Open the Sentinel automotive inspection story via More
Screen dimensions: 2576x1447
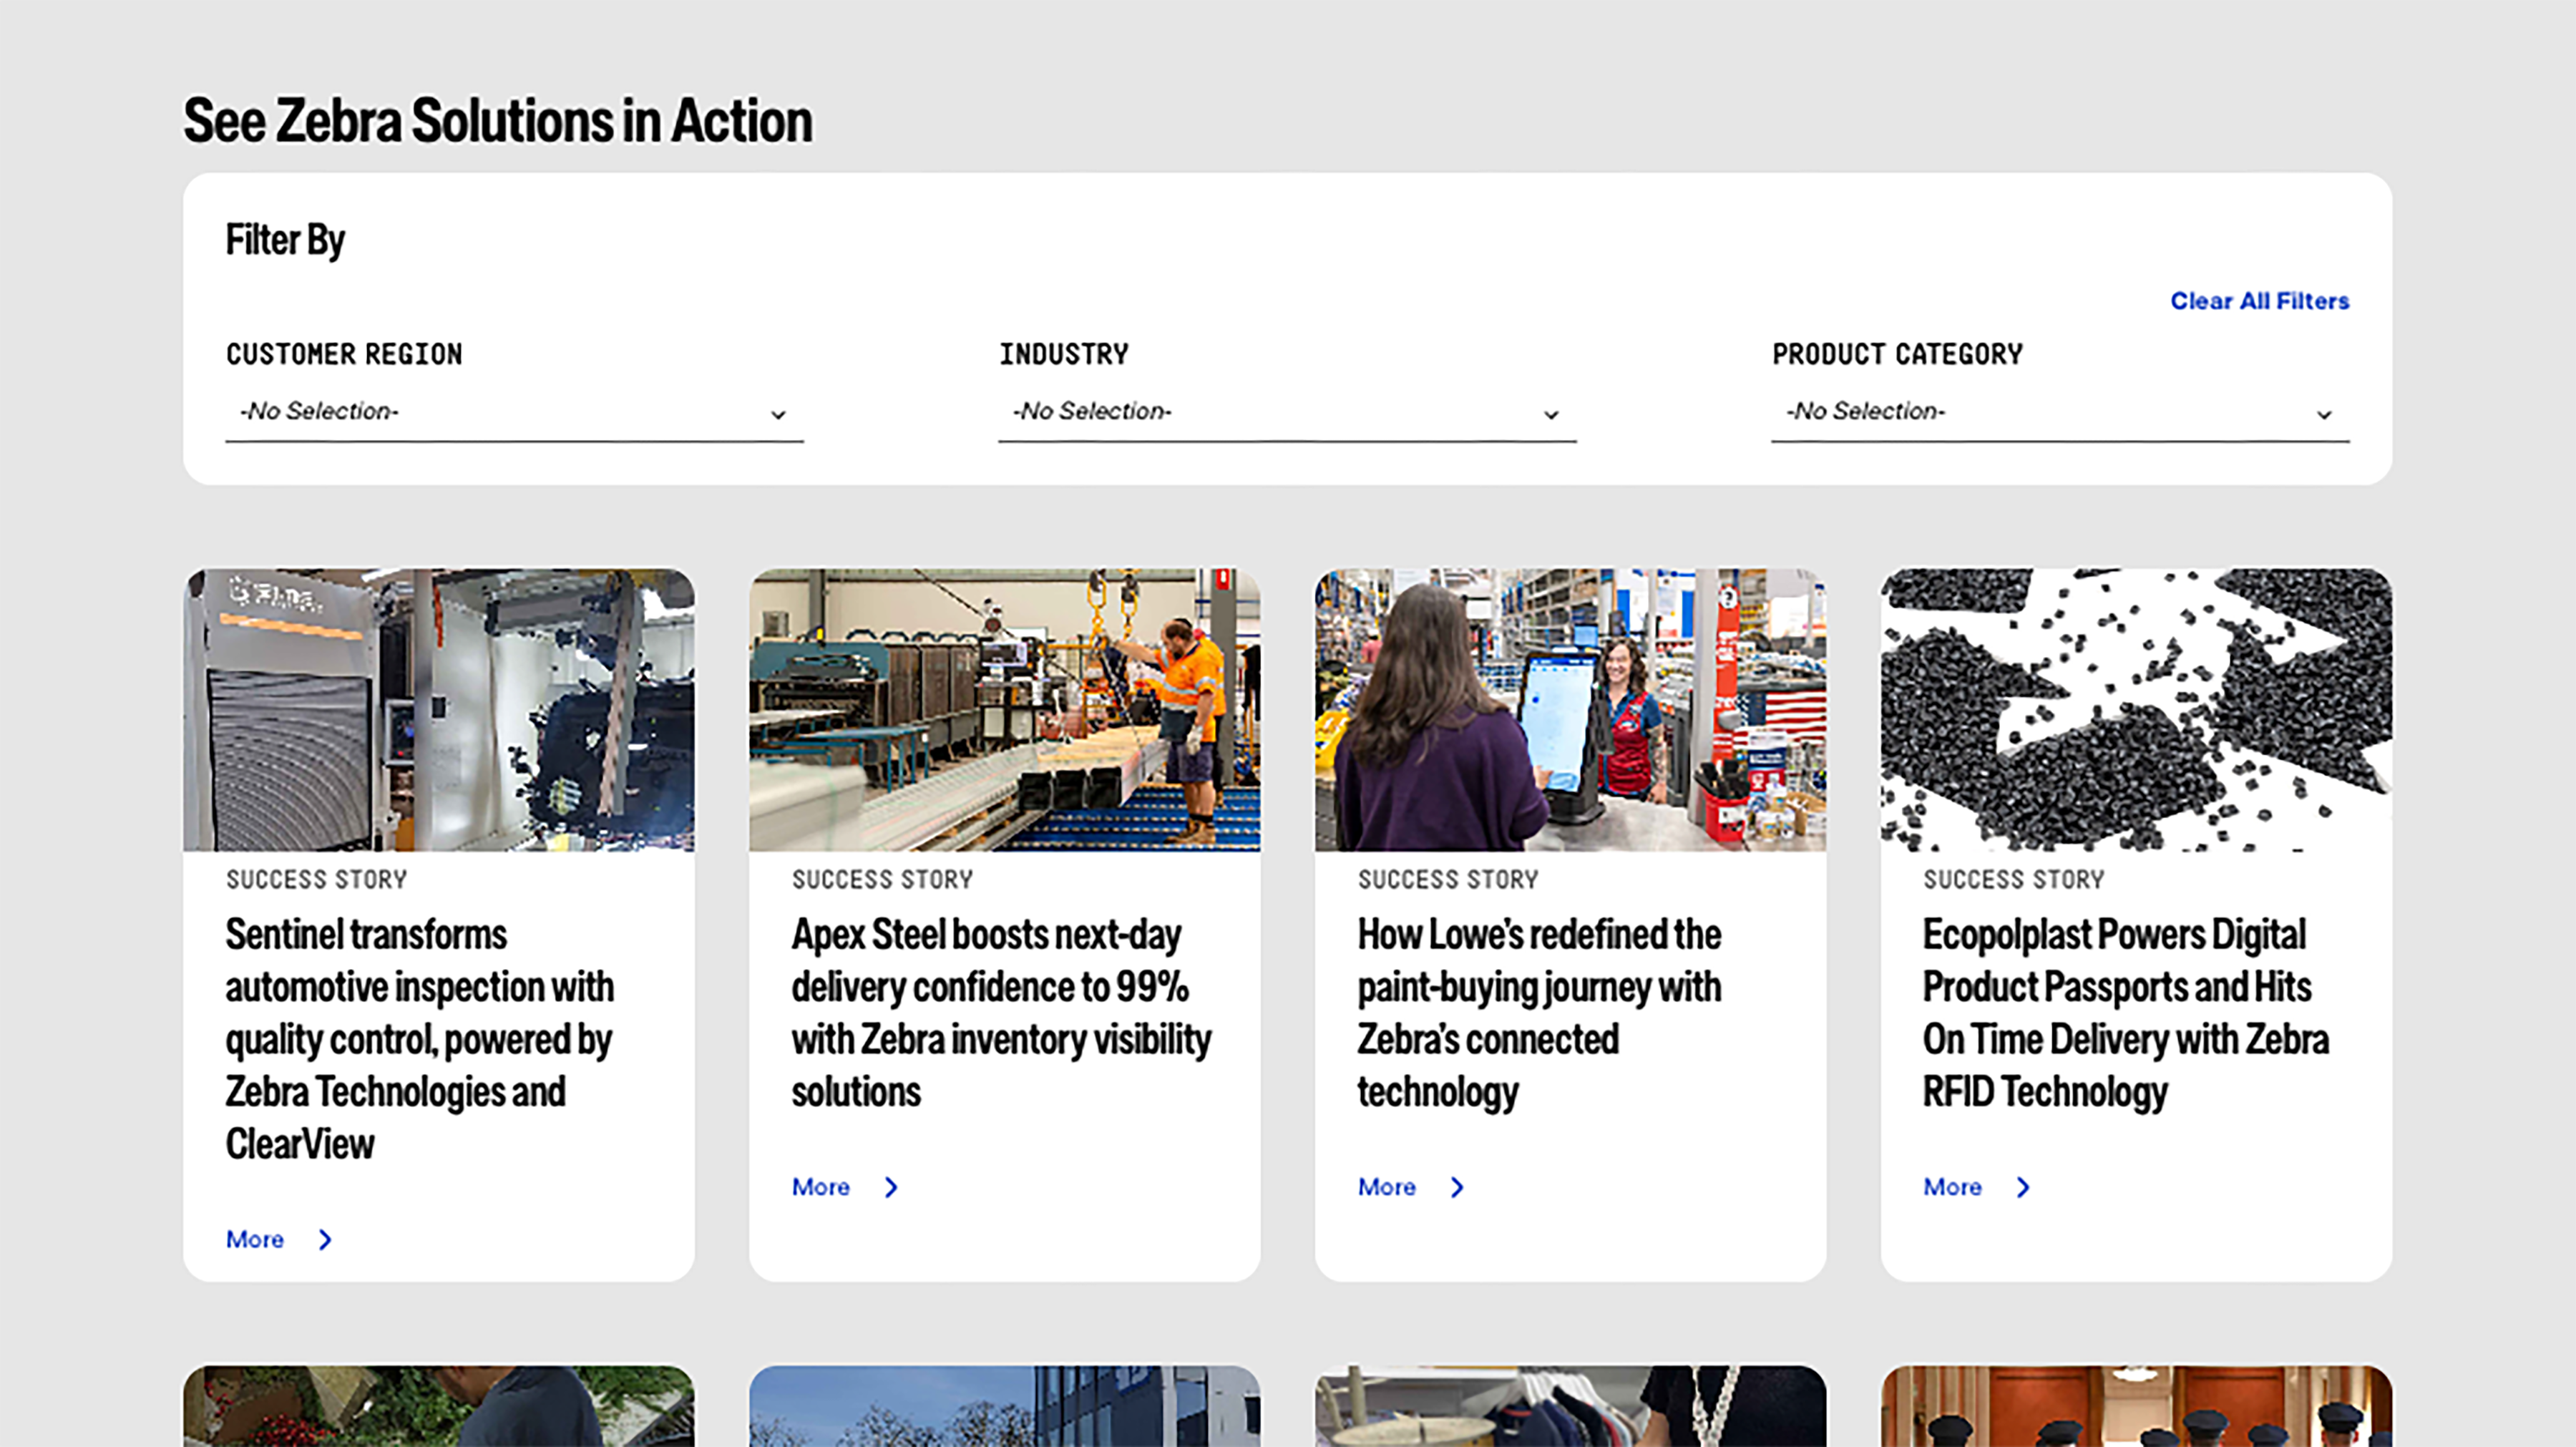coord(254,1239)
